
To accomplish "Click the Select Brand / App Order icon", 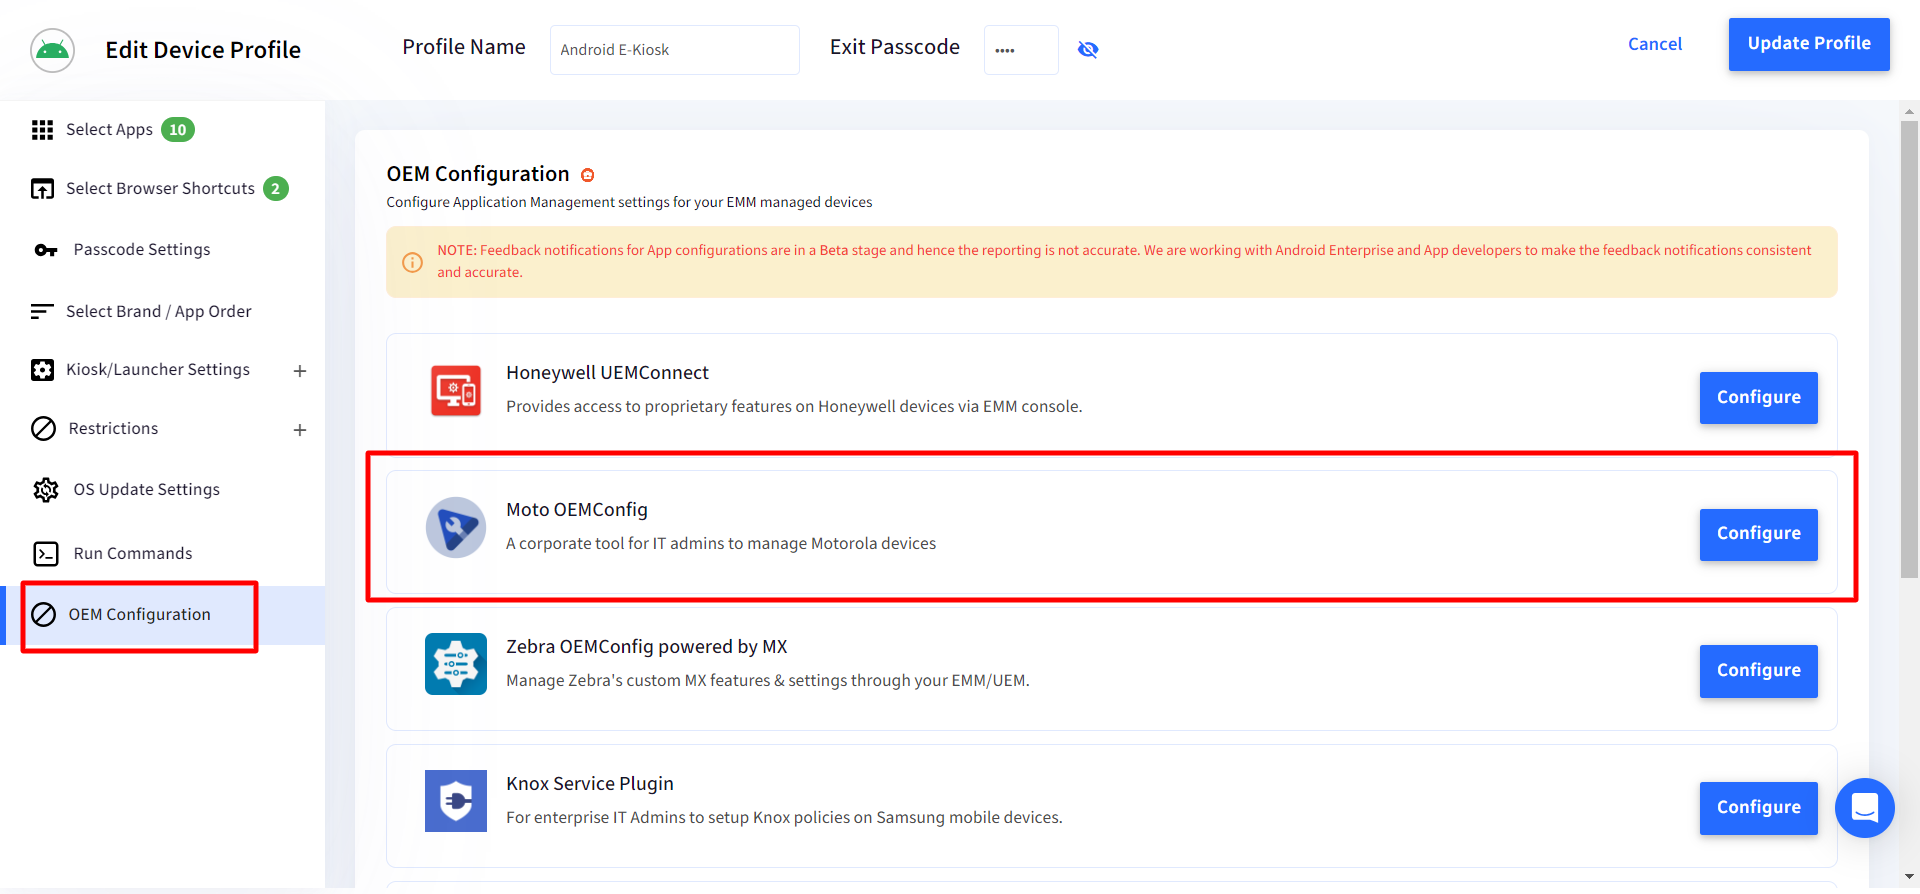I will [42, 312].
